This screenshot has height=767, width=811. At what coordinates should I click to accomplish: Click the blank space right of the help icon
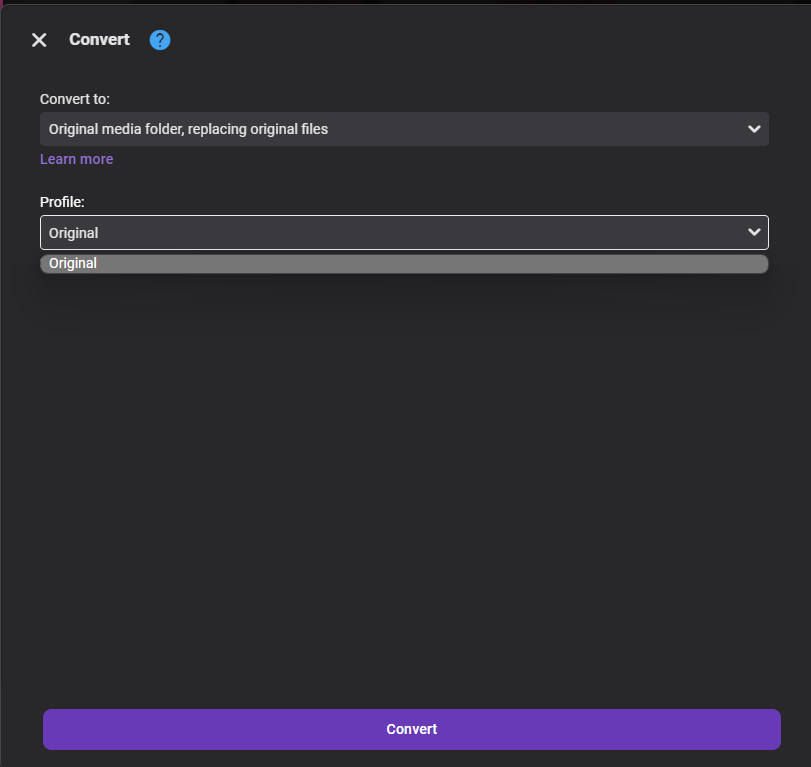[x=450, y=40]
